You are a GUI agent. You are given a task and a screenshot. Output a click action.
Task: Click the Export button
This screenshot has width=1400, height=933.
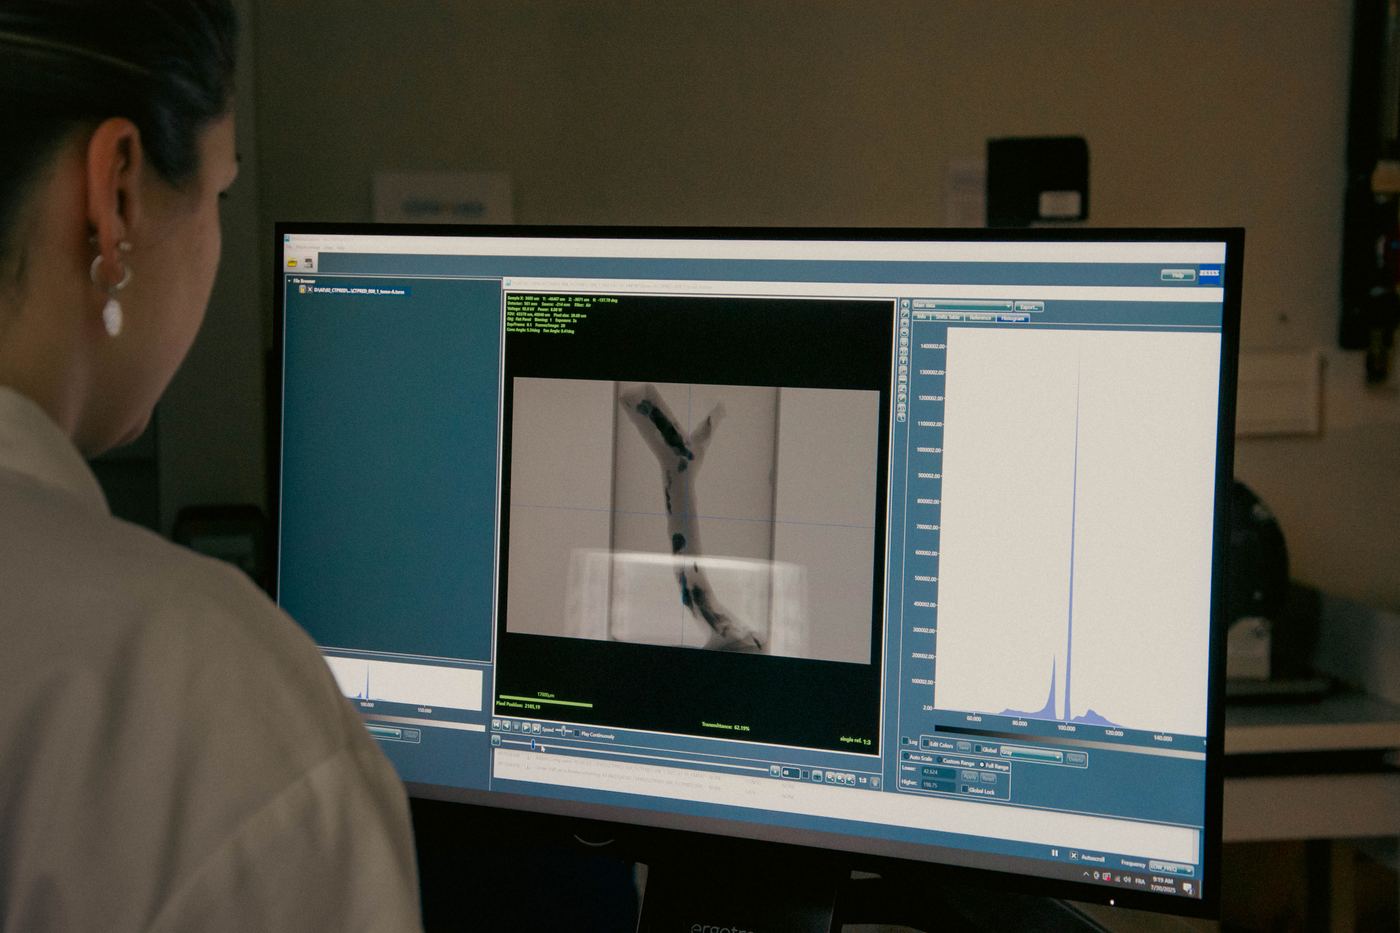pos(1029,307)
